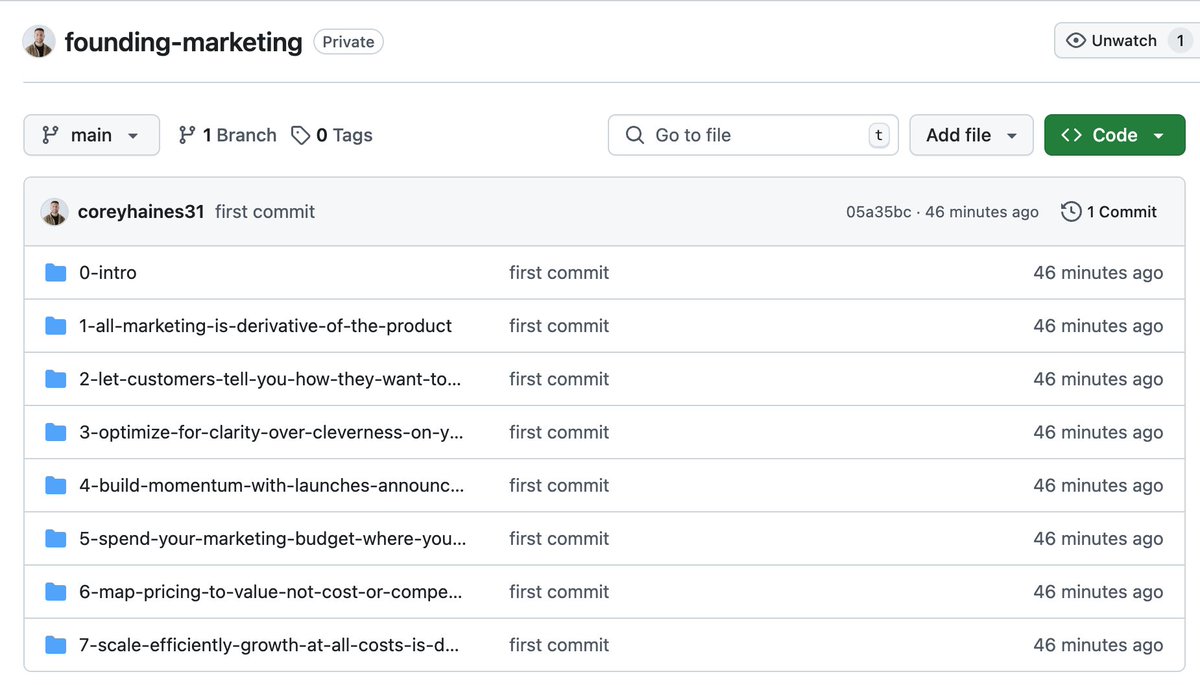Click the folder icon for 2-let-customers-tell-you
1200x685 pixels.
(x=56, y=379)
